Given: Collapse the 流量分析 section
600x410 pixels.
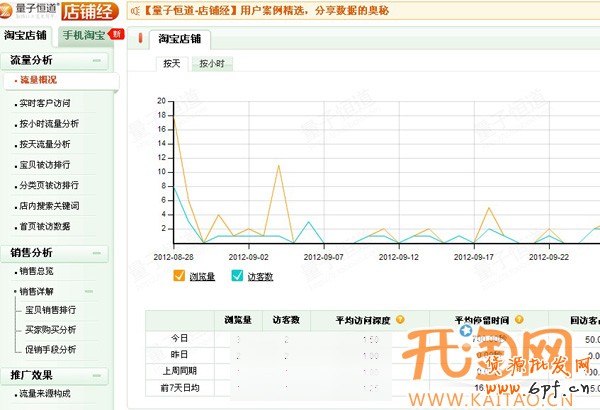Looking at the screenshot, I should [98, 61].
